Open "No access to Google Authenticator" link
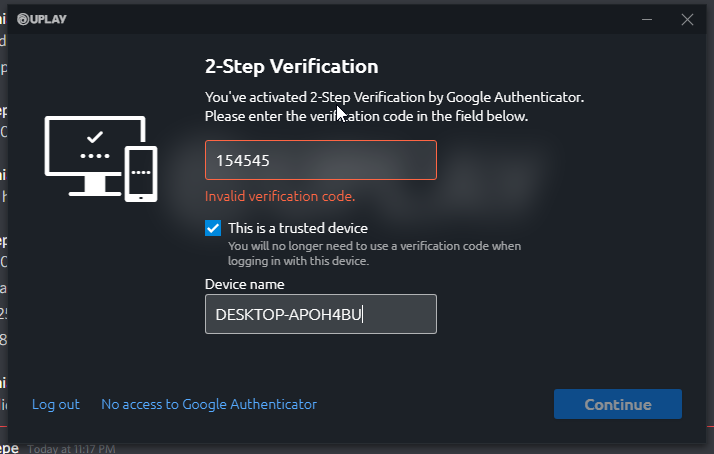This screenshot has height=454, width=714. (209, 404)
